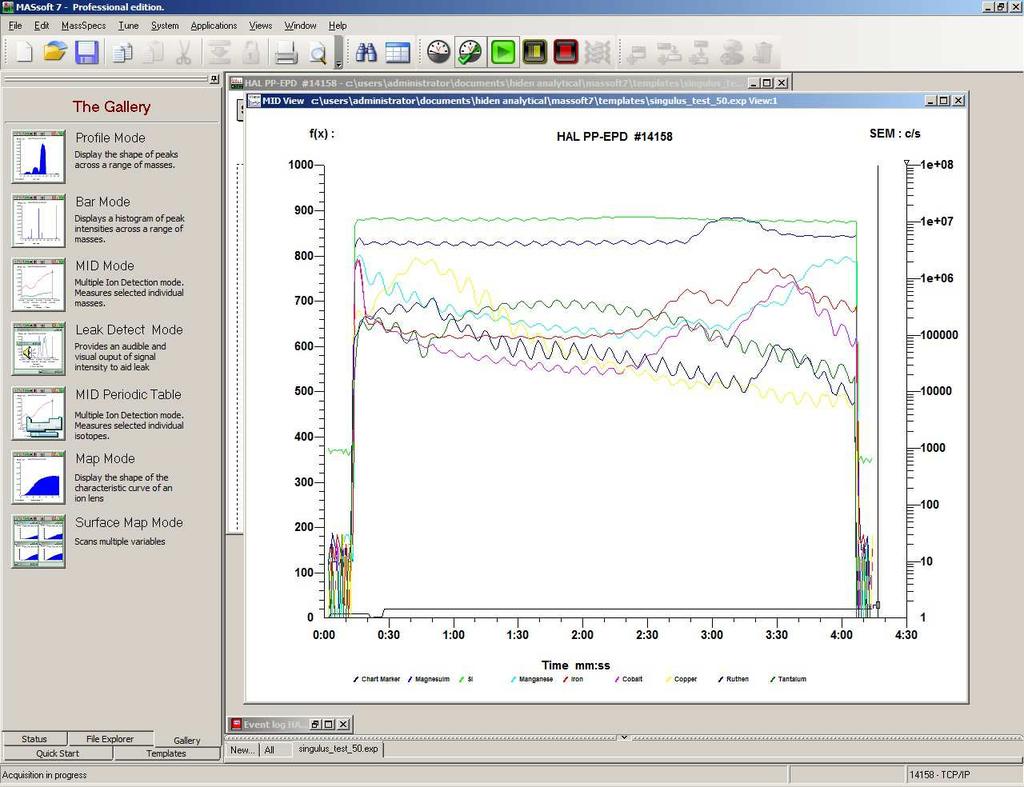This screenshot has width=1024, height=787.
Task: Click the Manganese legend entry
Action: [532, 679]
